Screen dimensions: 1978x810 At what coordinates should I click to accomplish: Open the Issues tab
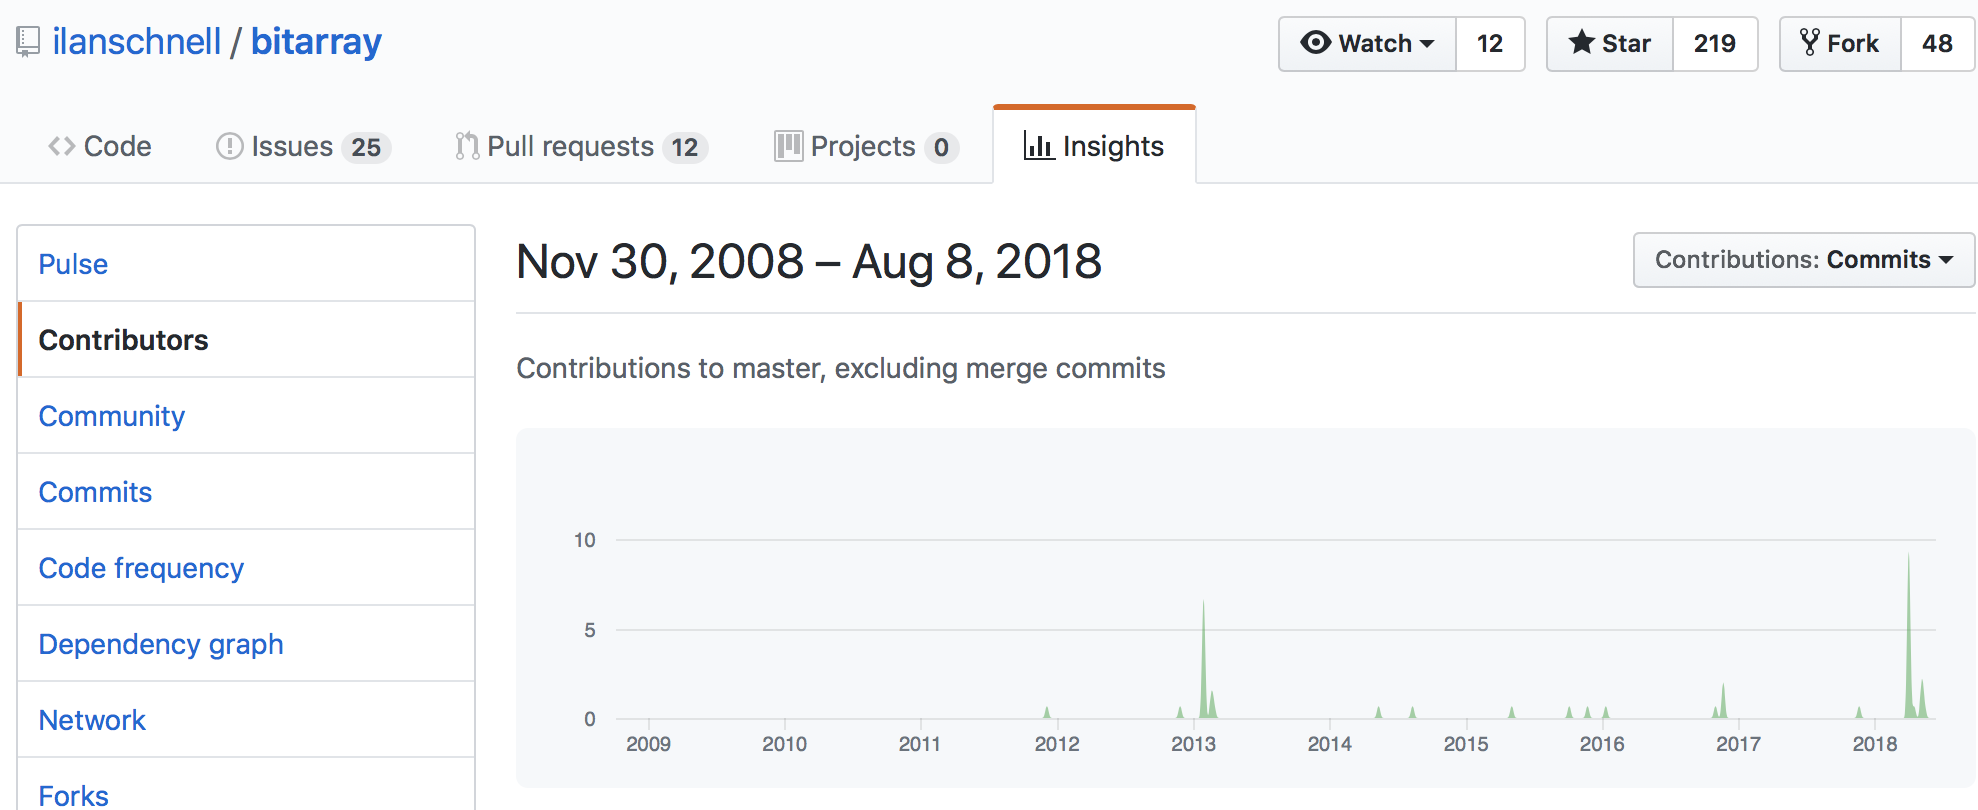(303, 146)
